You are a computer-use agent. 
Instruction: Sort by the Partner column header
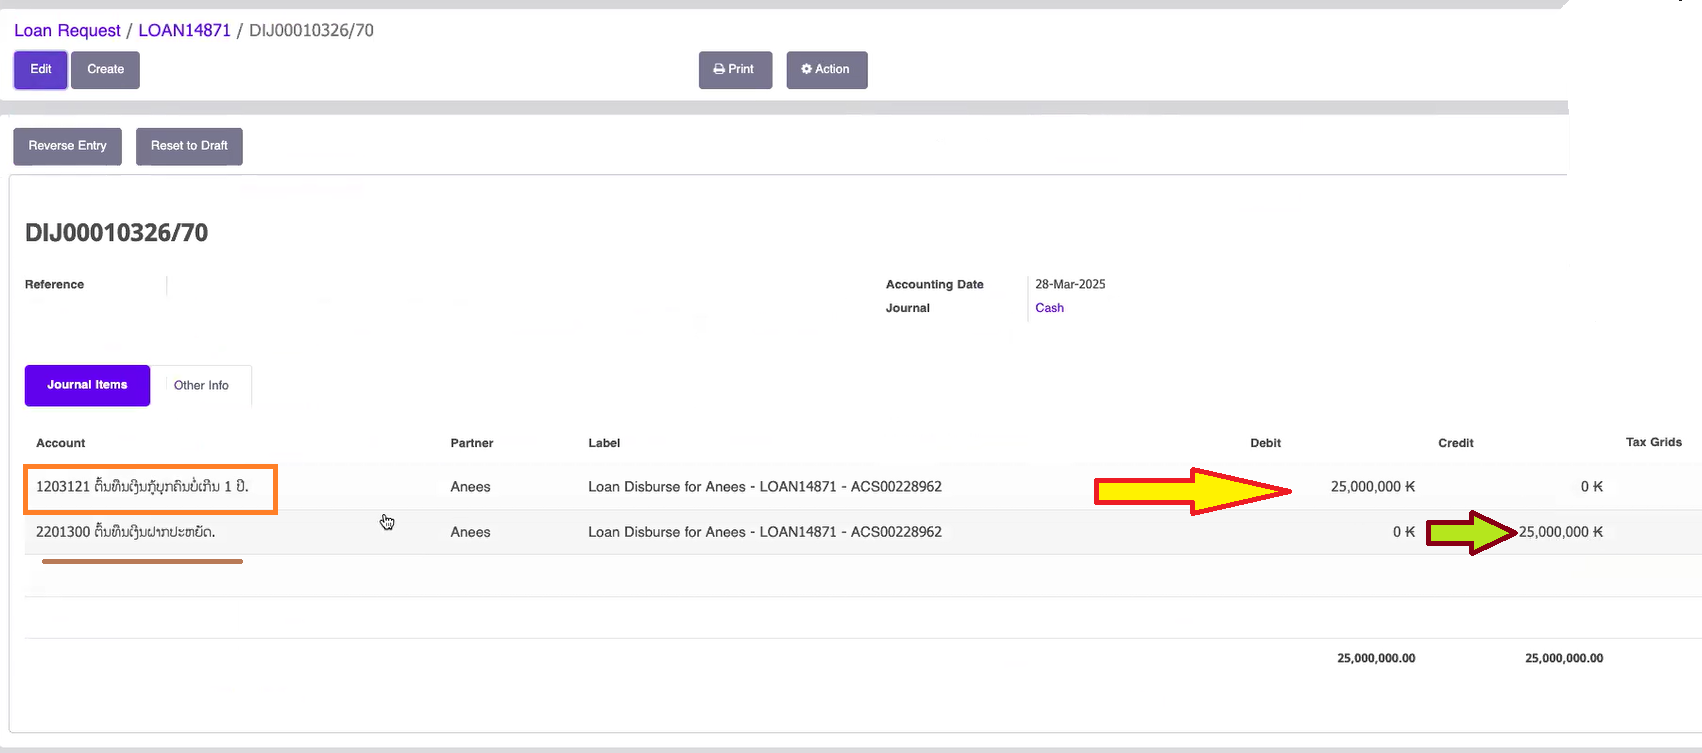472,443
